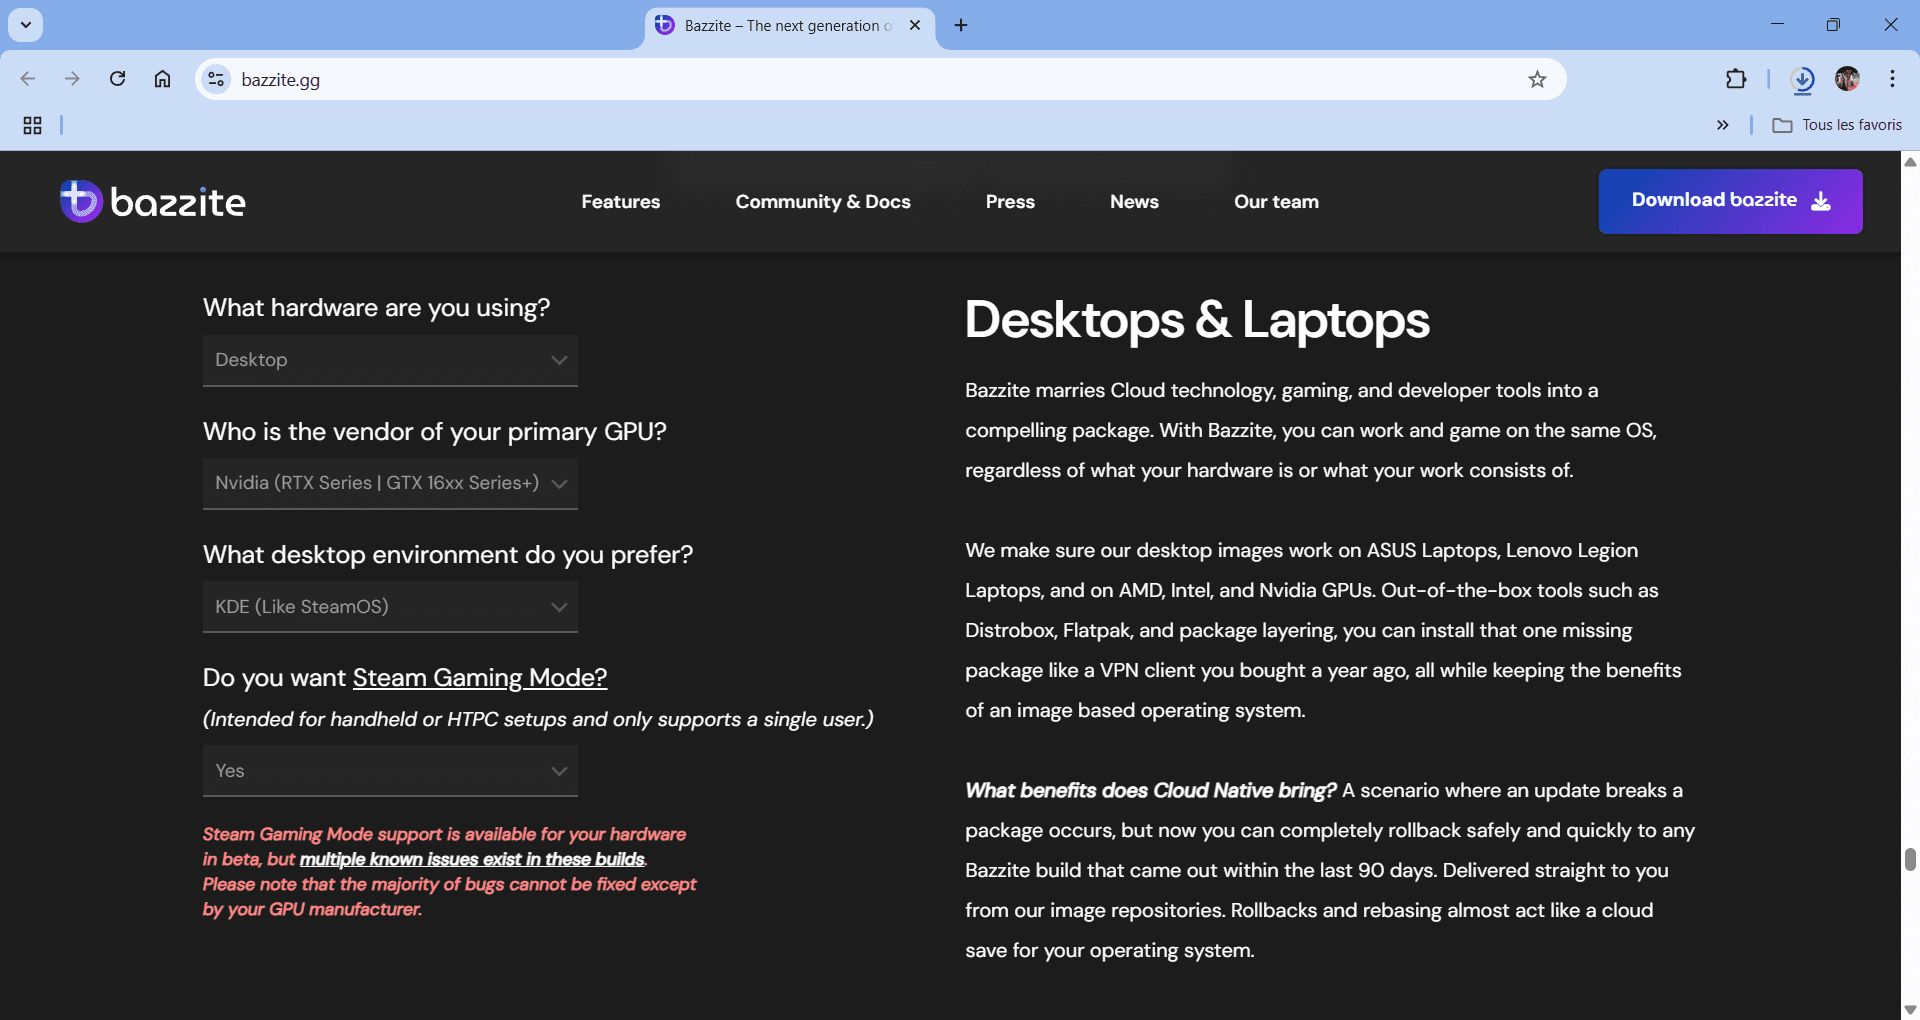This screenshot has height=1020, width=1920.
Task: Click the page scrollbar thumb
Action: [x=1910, y=859]
